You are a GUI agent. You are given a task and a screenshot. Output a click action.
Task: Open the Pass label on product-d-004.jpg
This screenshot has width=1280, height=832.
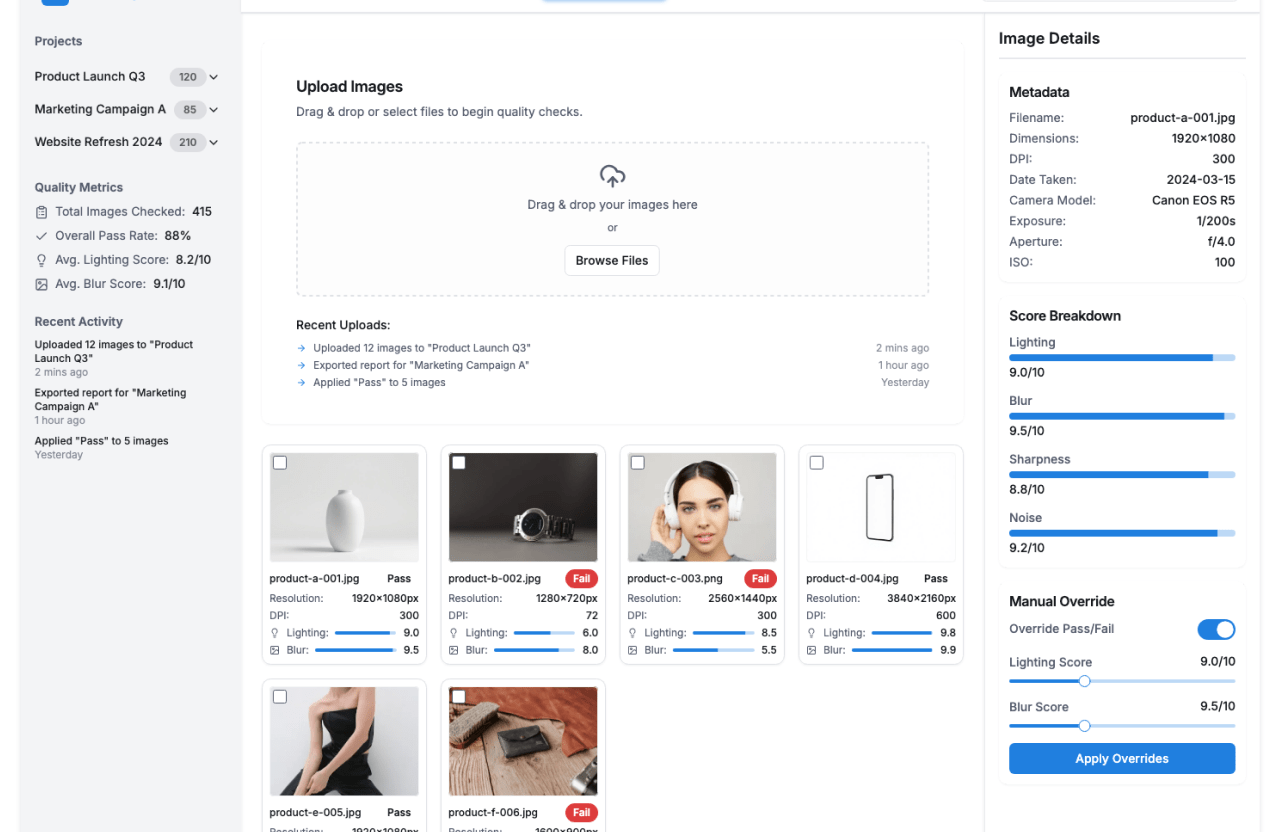click(935, 578)
